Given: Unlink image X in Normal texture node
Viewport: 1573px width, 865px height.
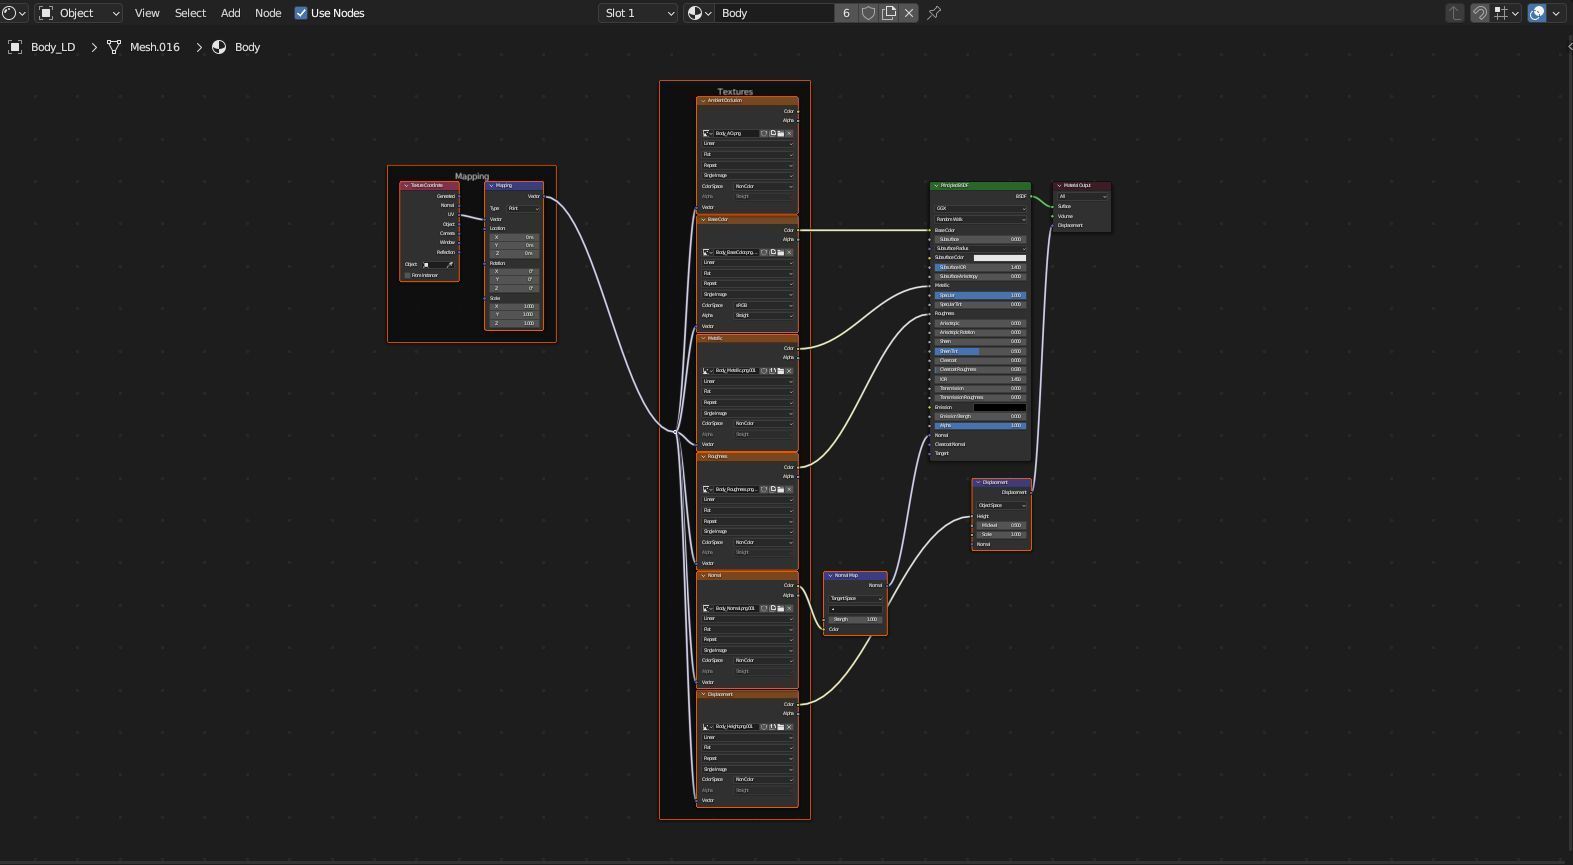Looking at the screenshot, I should [x=789, y=608].
